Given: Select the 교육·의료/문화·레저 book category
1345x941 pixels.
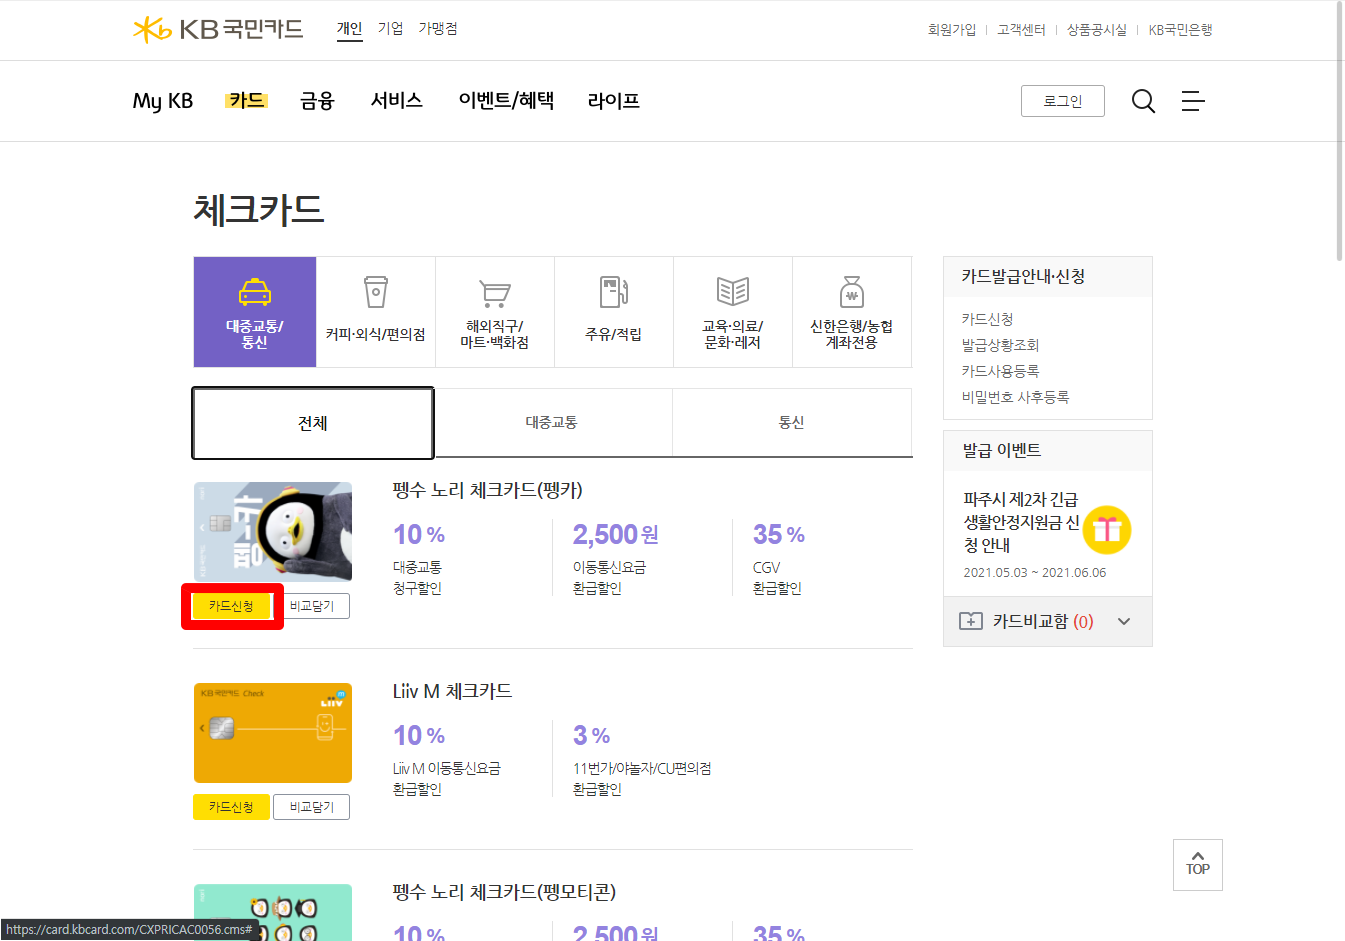Looking at the screenshot, I should [x=733, y=312].
